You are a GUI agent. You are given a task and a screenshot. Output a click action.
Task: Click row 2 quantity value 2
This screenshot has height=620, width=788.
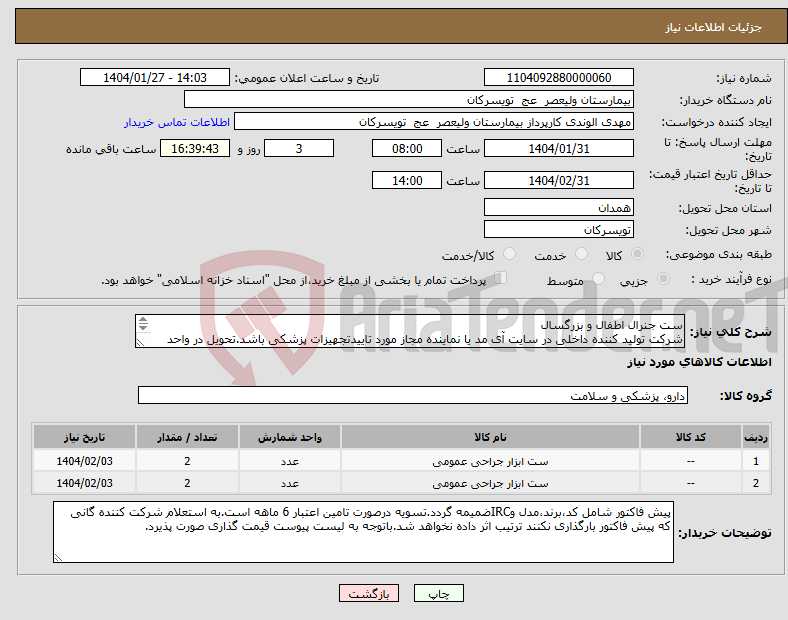pos(187,483)
